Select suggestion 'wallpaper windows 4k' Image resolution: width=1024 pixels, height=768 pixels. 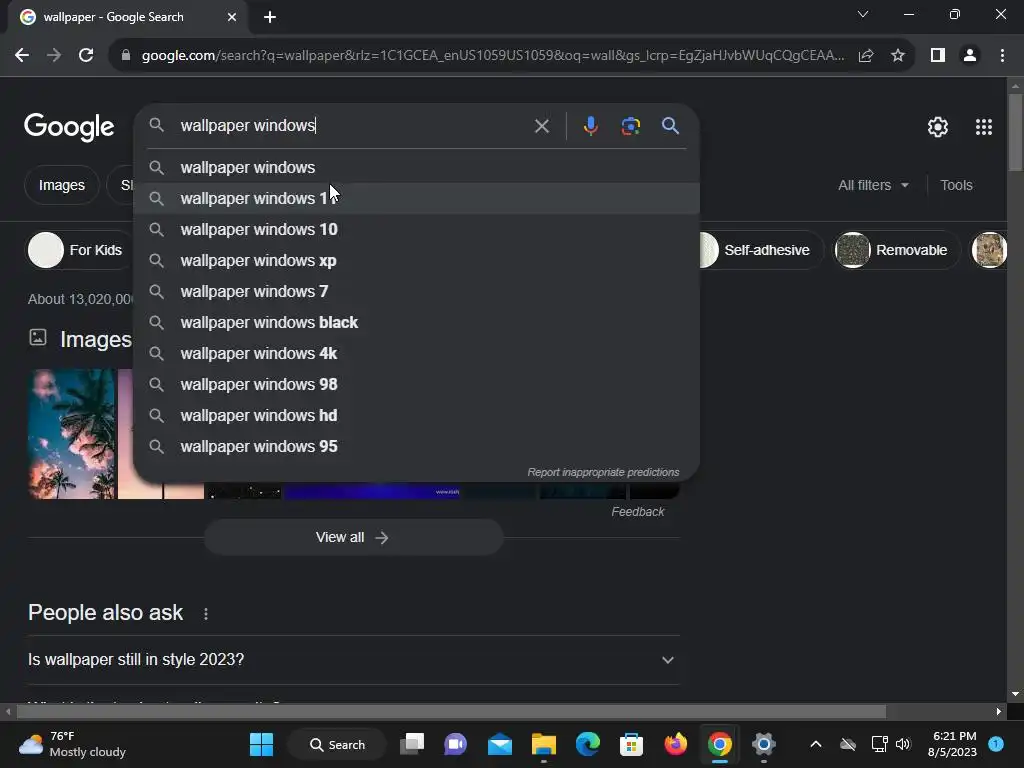coord(416,353)
